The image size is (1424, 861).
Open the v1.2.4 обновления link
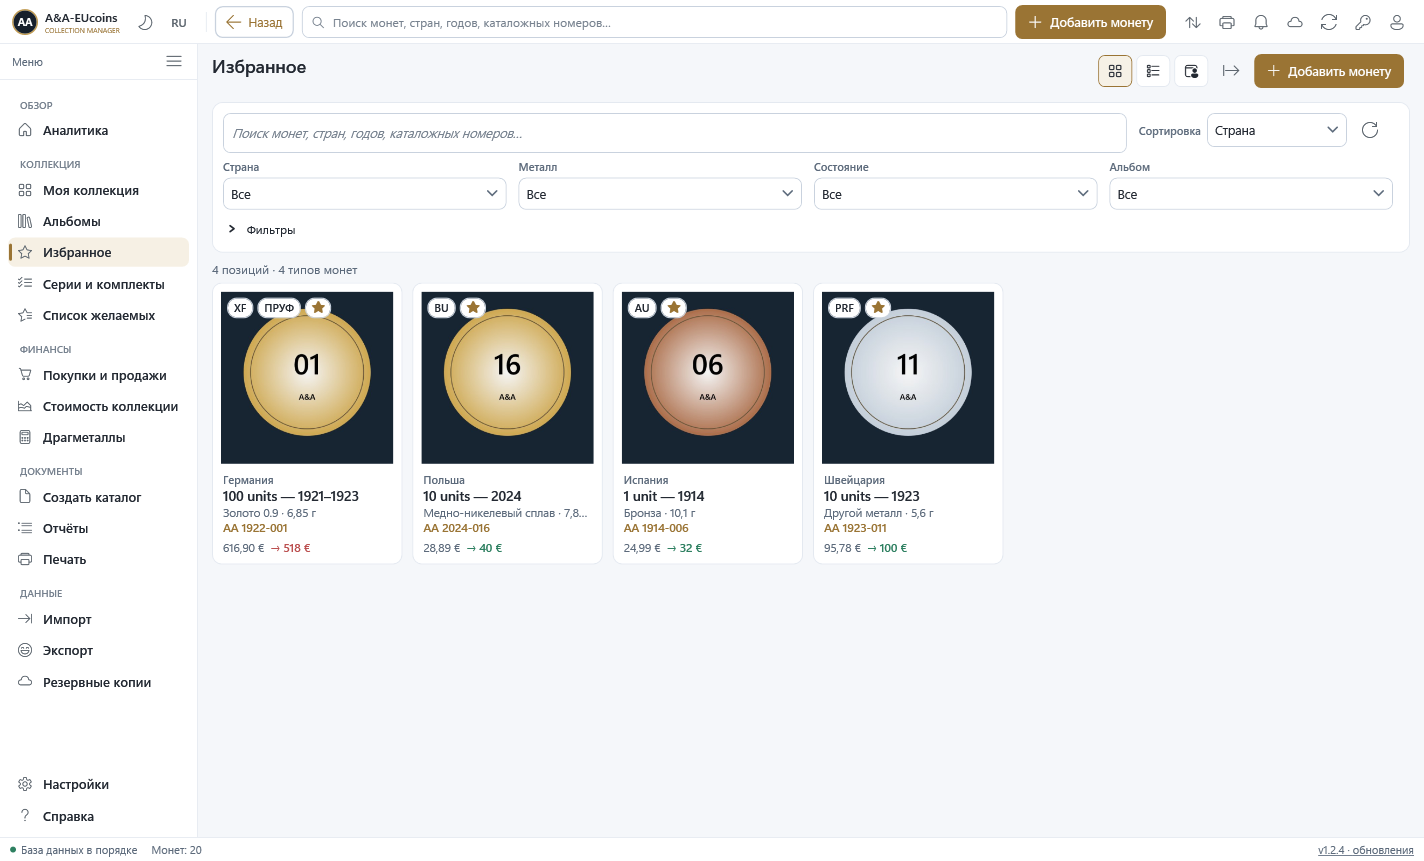click(x=1366, y=850)
